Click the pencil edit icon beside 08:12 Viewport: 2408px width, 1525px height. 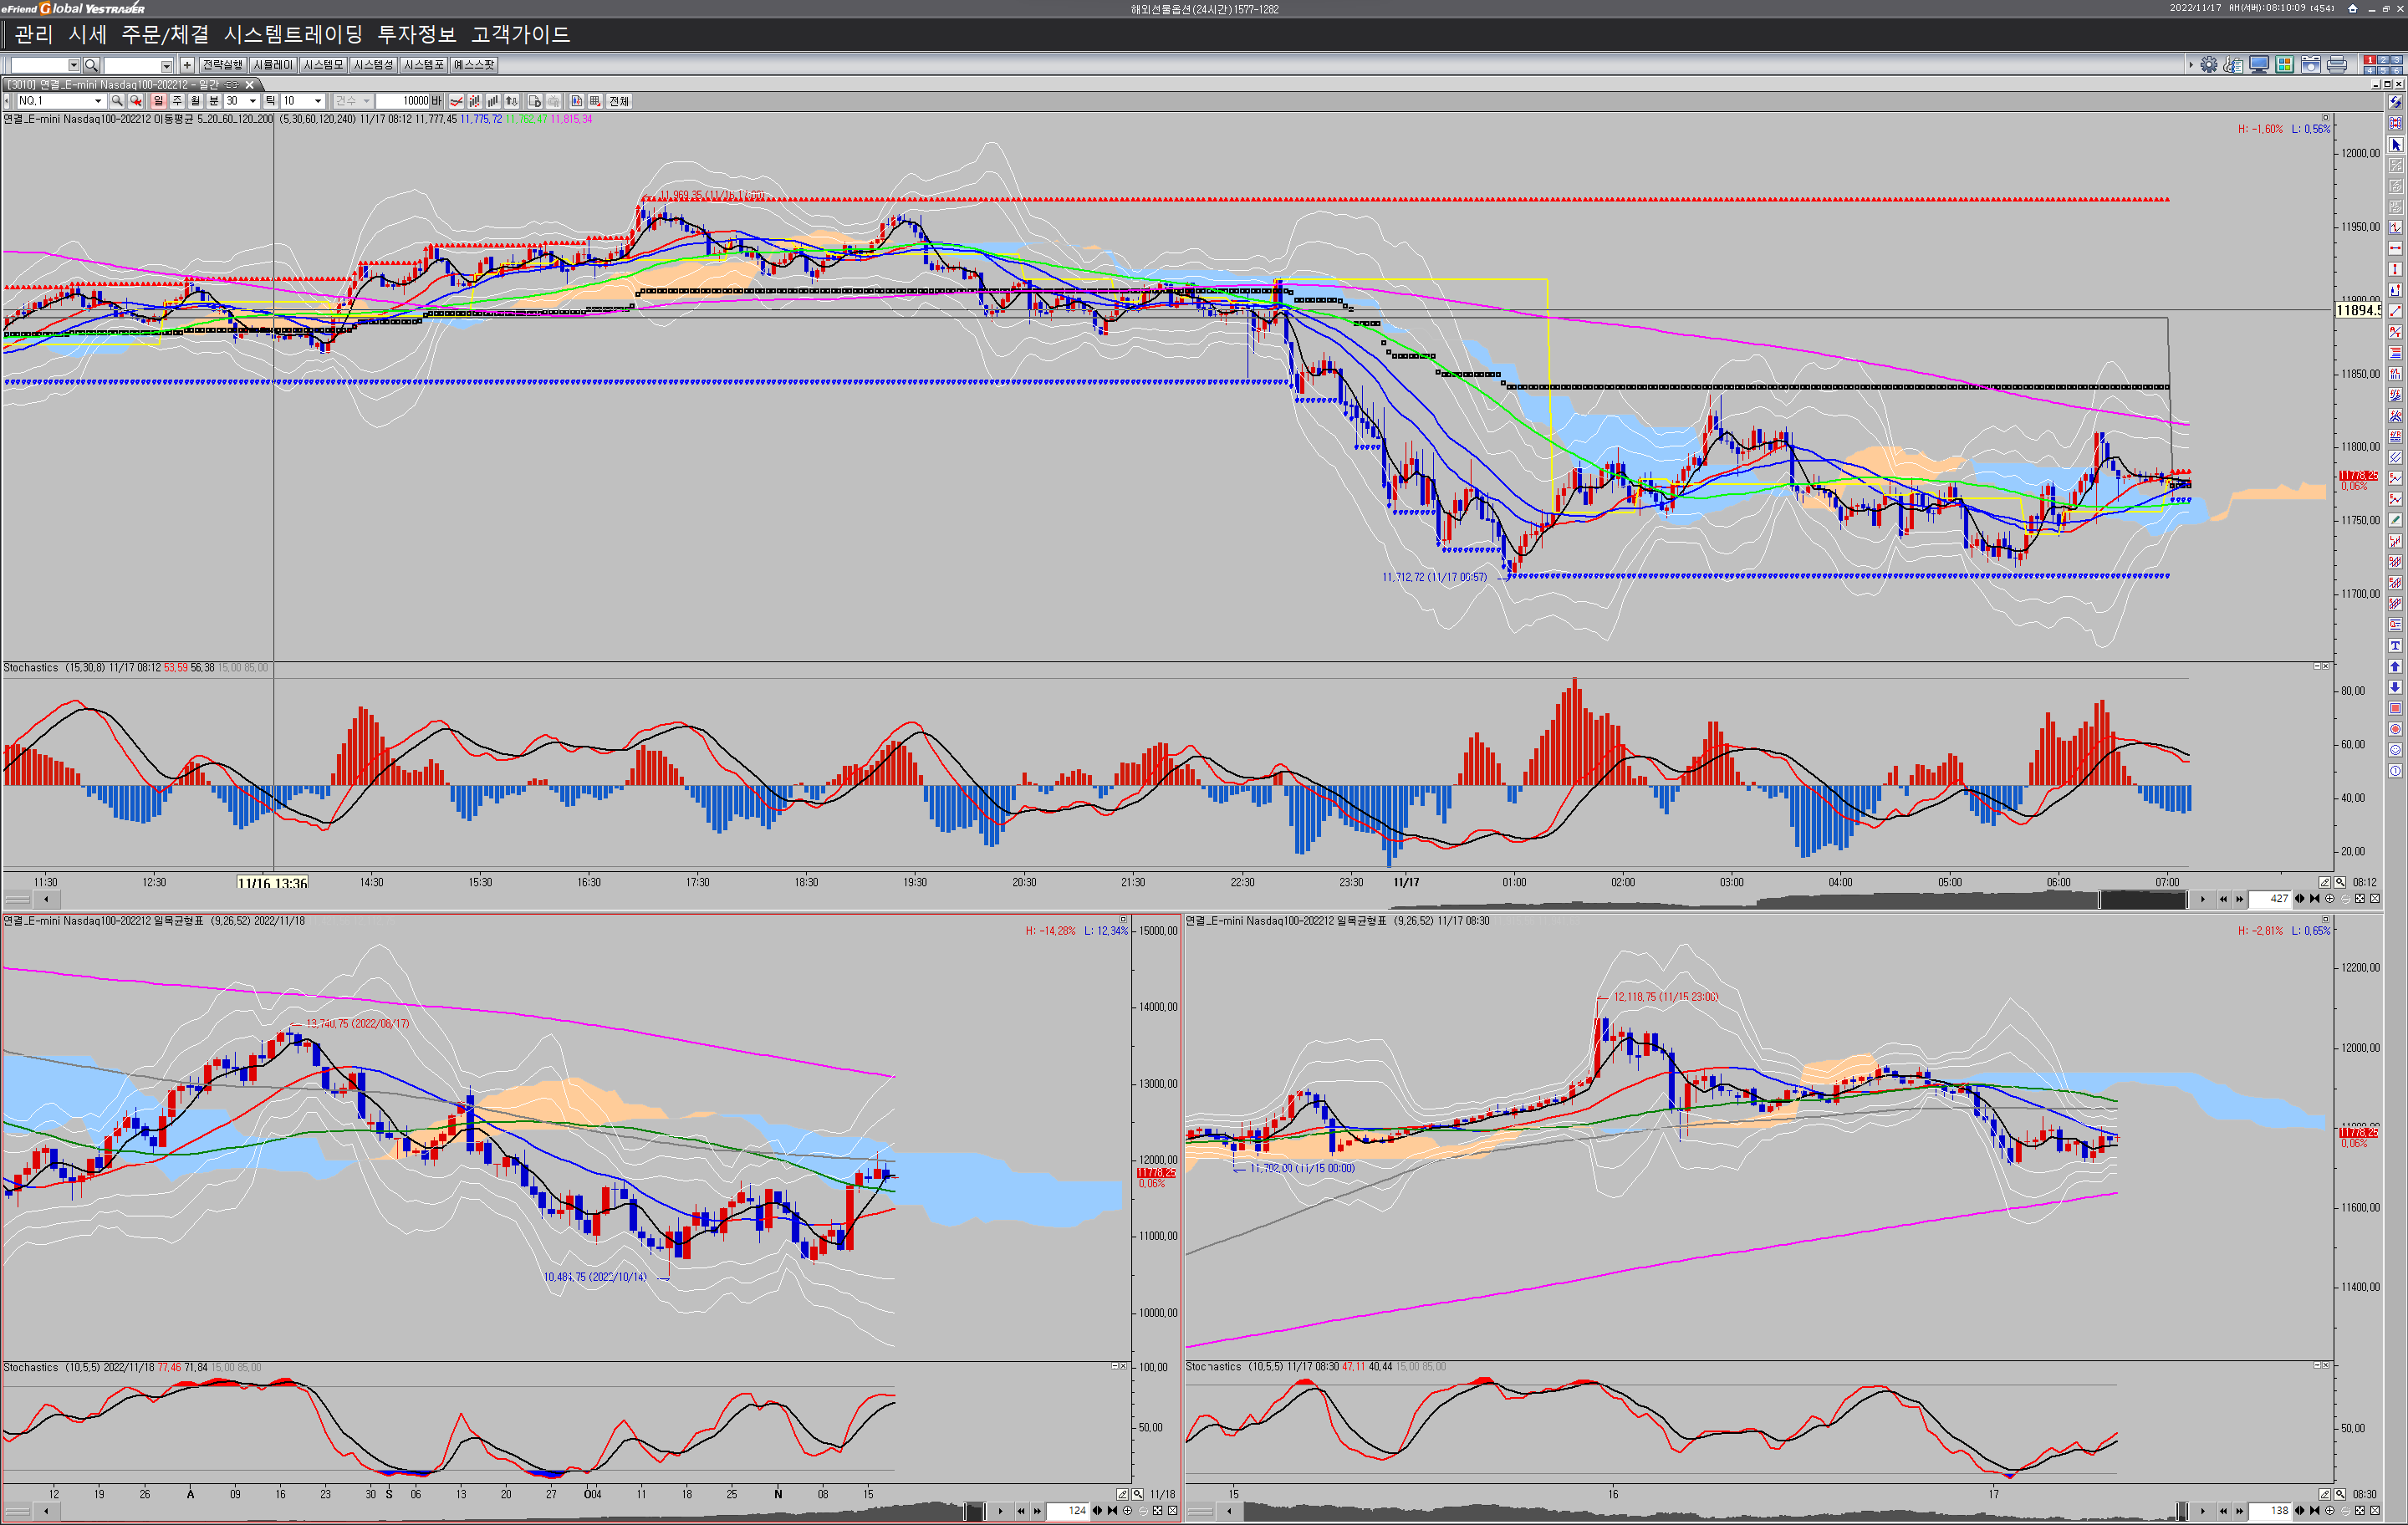(x=2324, y=882)
